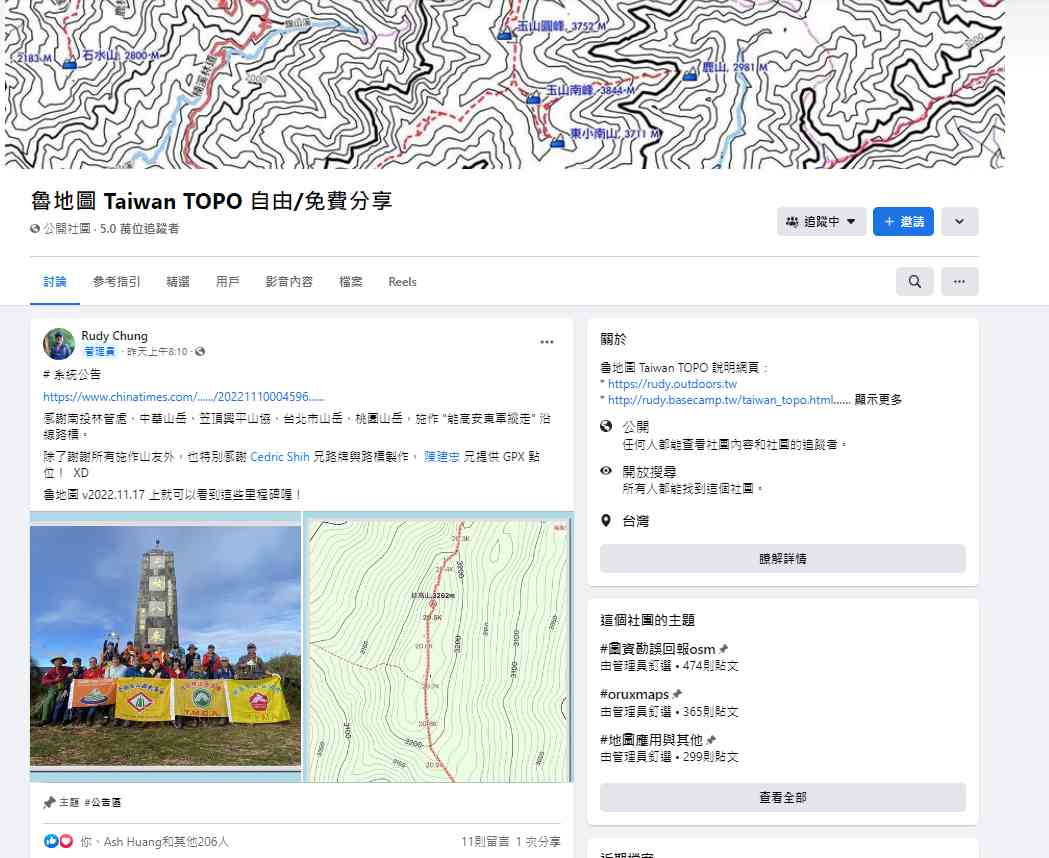The height and width of the screenshot is (858, 1049).
Task: Click the globe privacy icon beside post time
Action: pyautogui.click(x=200, y=352)
